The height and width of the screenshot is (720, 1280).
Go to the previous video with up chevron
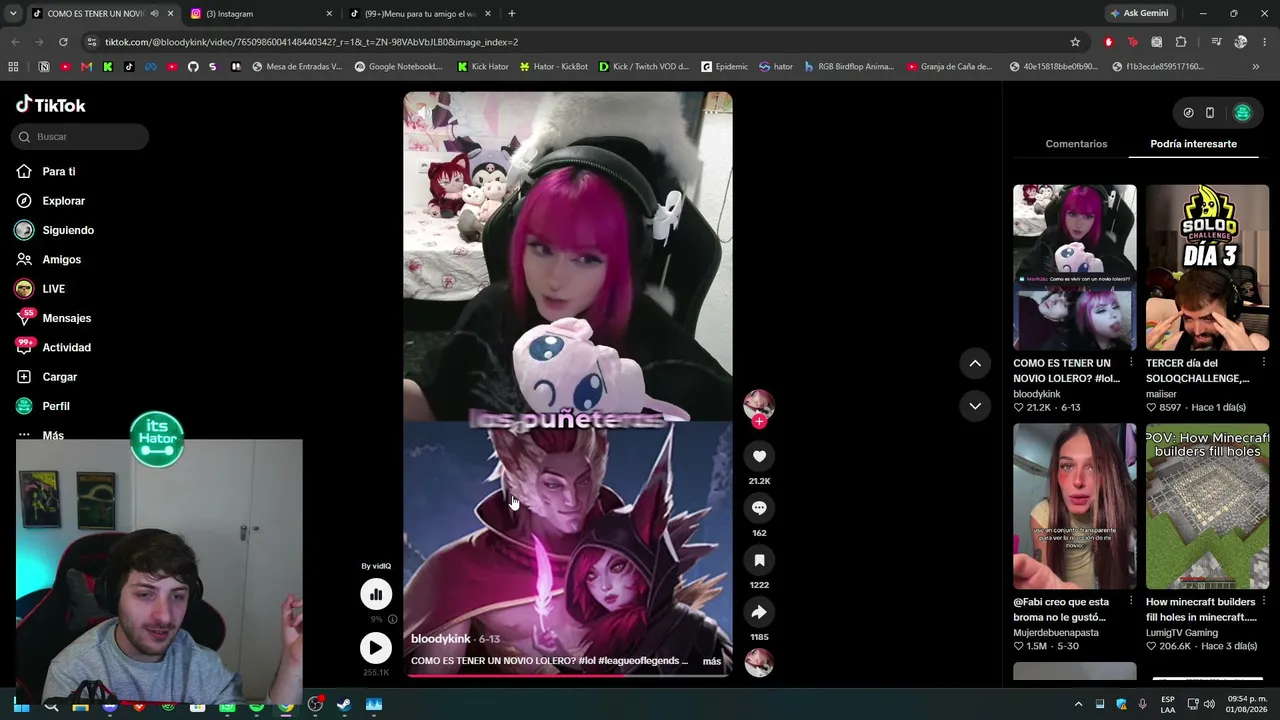pos(975,363)
